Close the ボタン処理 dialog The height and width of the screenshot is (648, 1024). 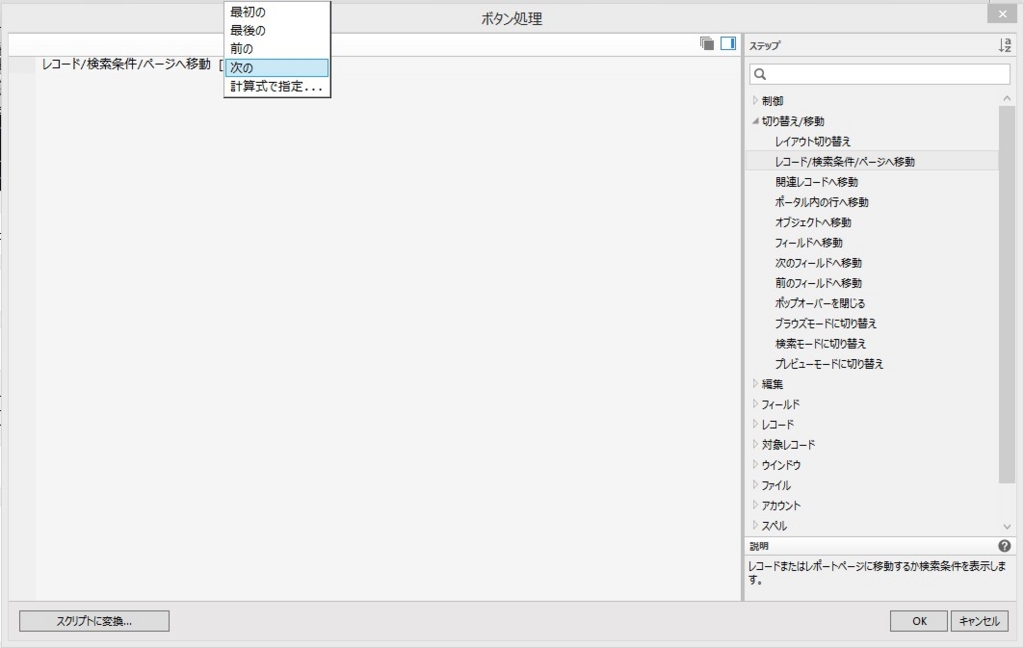(x=1002, y=13)
